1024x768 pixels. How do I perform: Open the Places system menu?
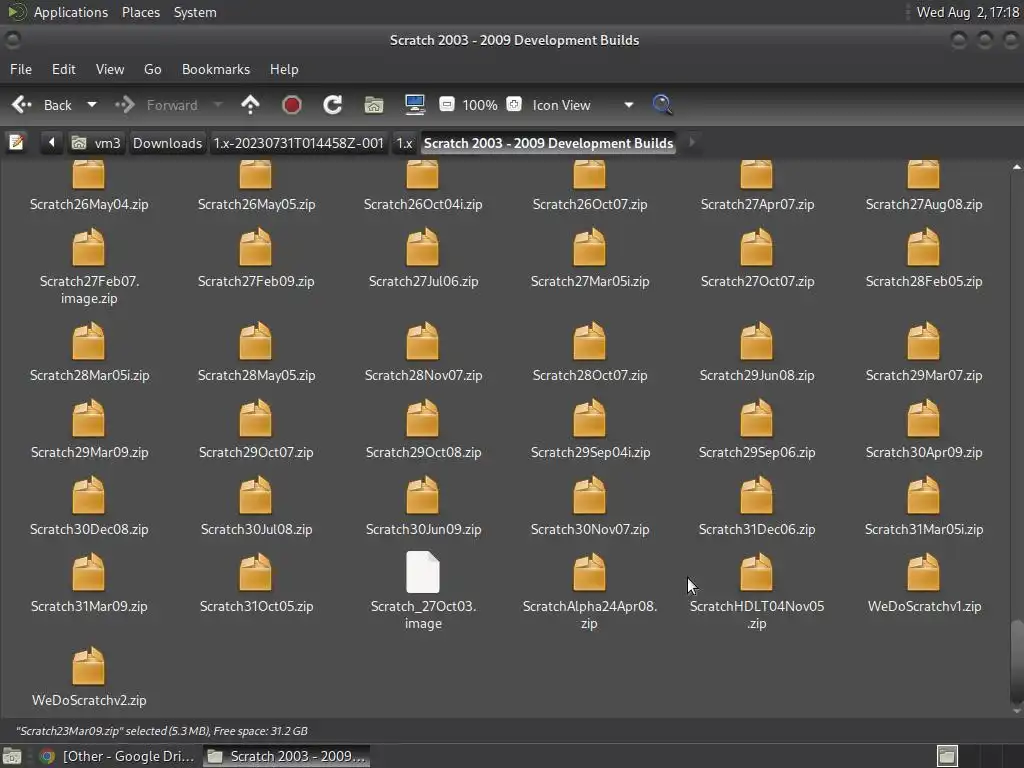pos(140,12)
